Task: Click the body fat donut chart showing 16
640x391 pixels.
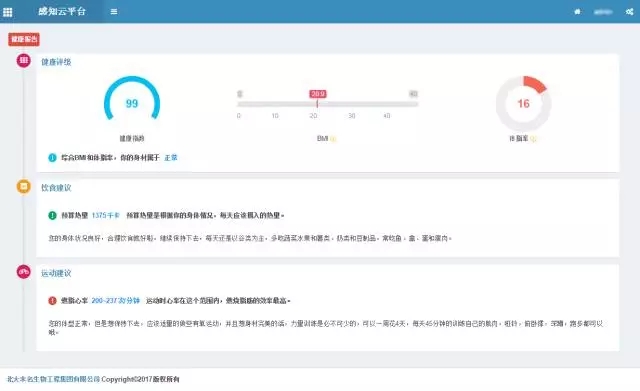Action: [x=524, y=104]
